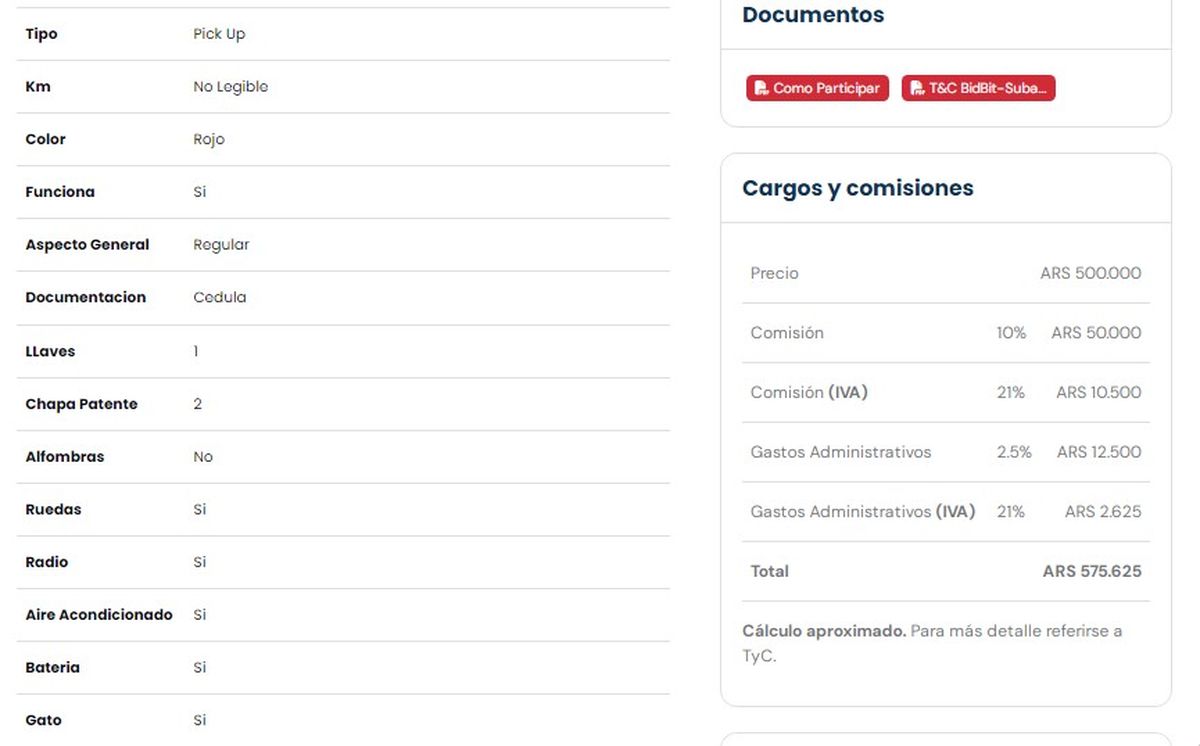Screen dimensions: 1200x746
Task: Click the PDF icon on T&C BidBit button
Action: click(916, 88)
